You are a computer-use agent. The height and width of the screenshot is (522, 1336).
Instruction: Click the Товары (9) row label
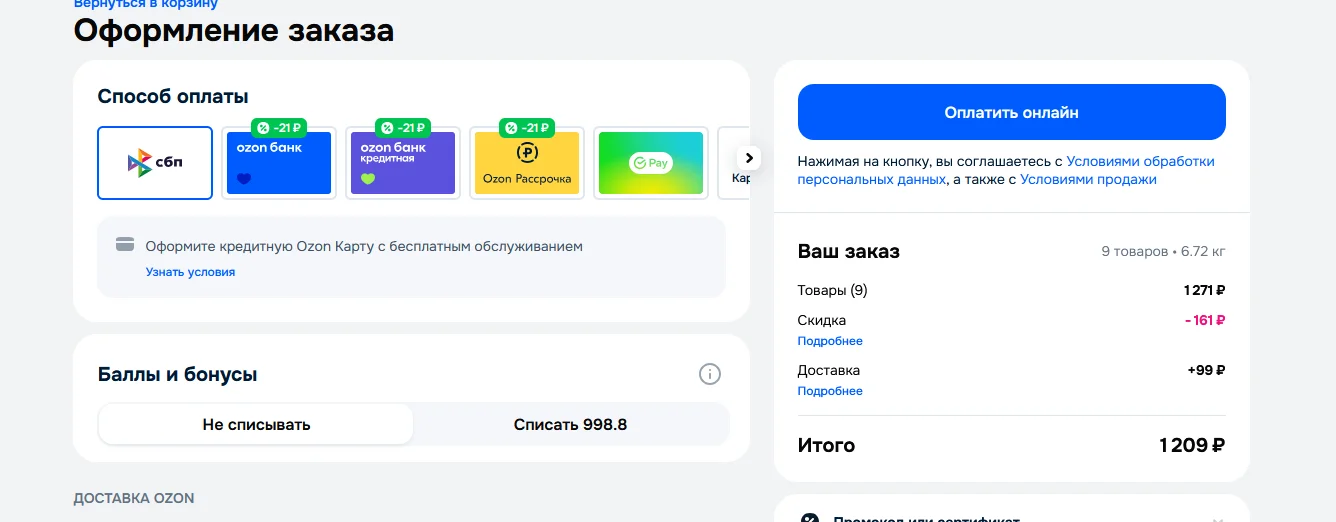(832, 291)
